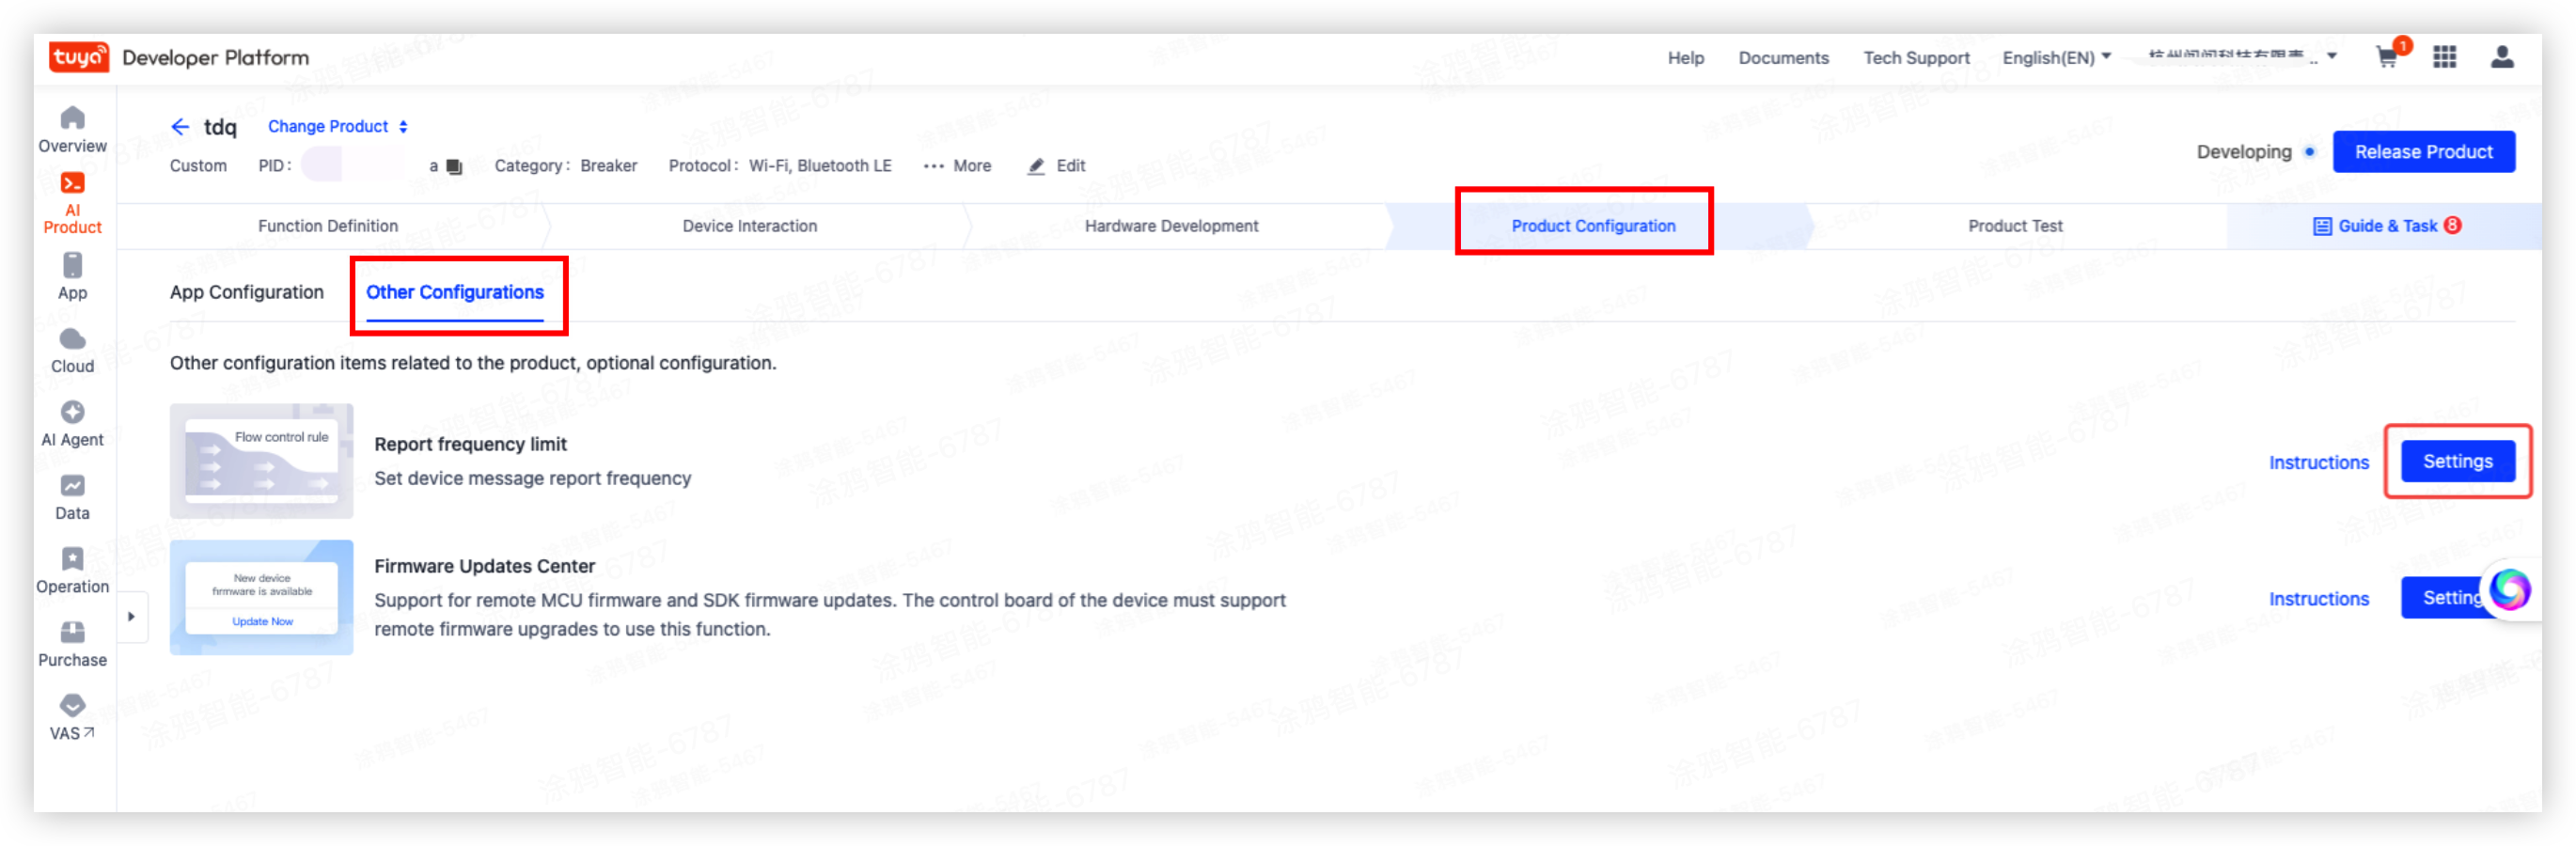Viewport: 2576px width, 846px height.
Task: Open the Help link
Action: (1685, 57)
